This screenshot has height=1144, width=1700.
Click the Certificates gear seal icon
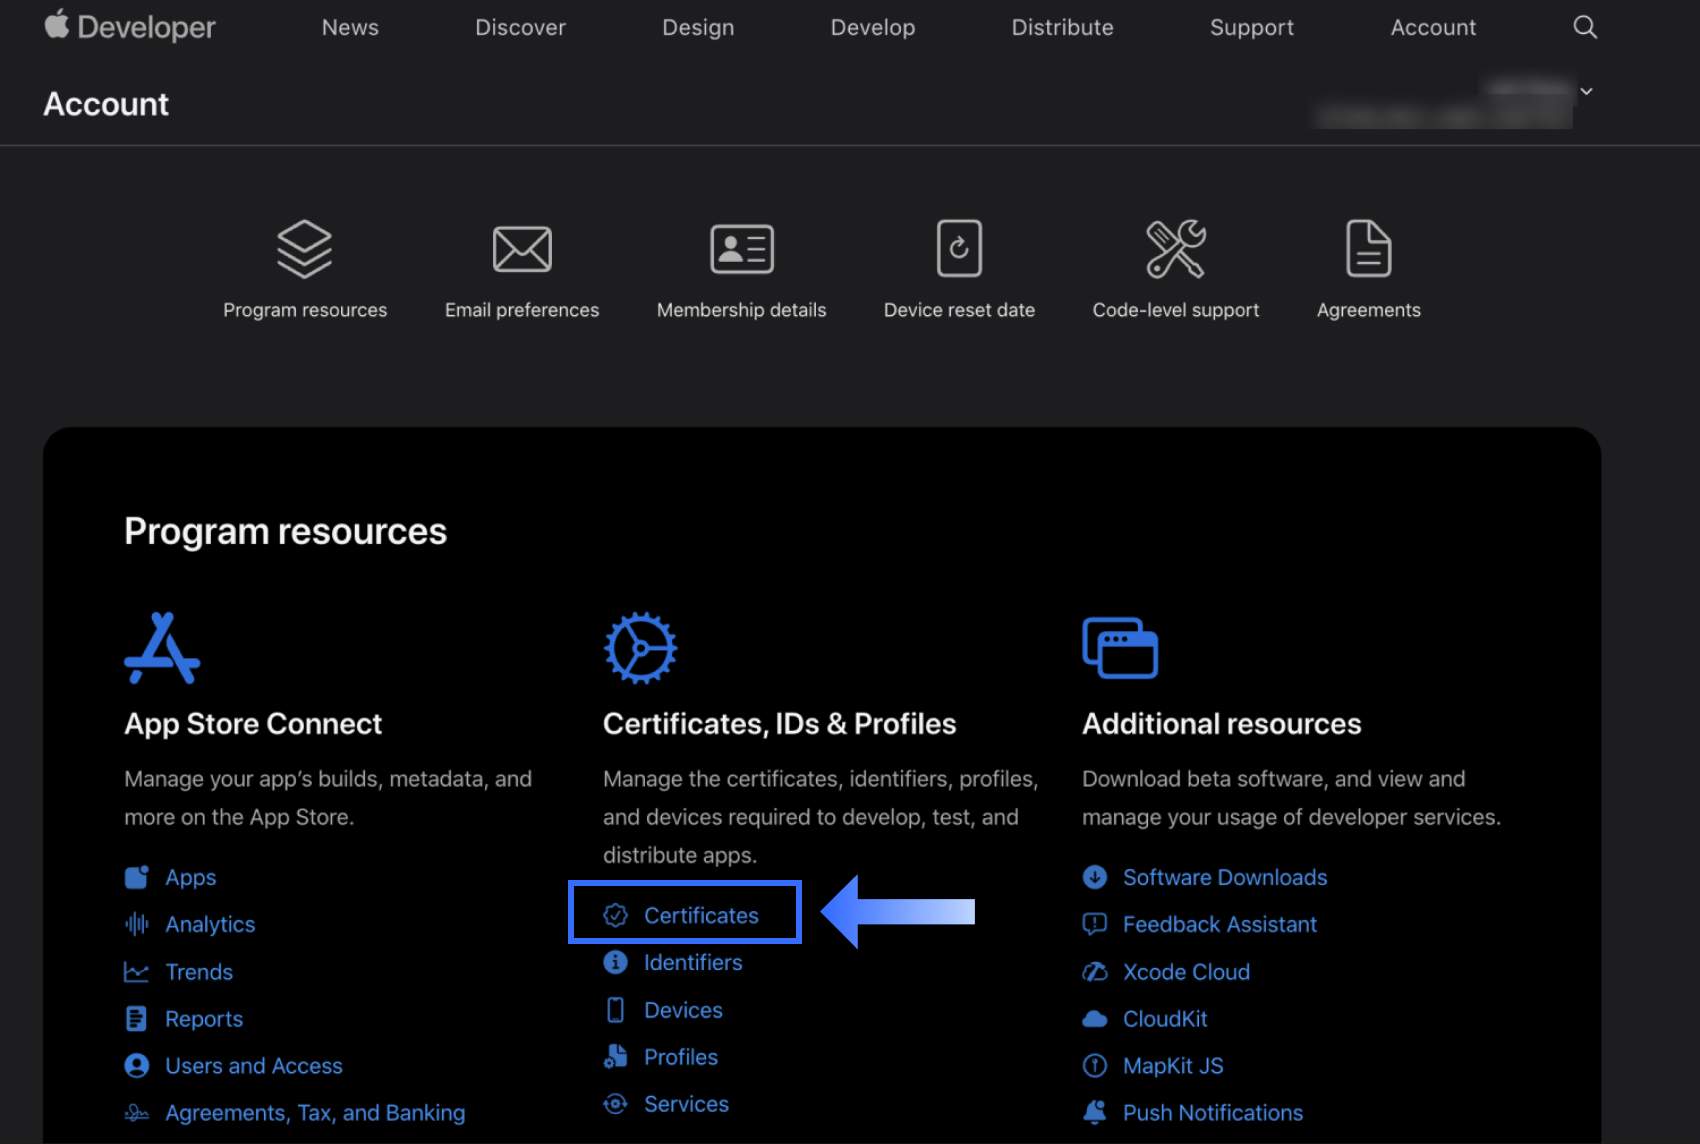coord(640,648)
